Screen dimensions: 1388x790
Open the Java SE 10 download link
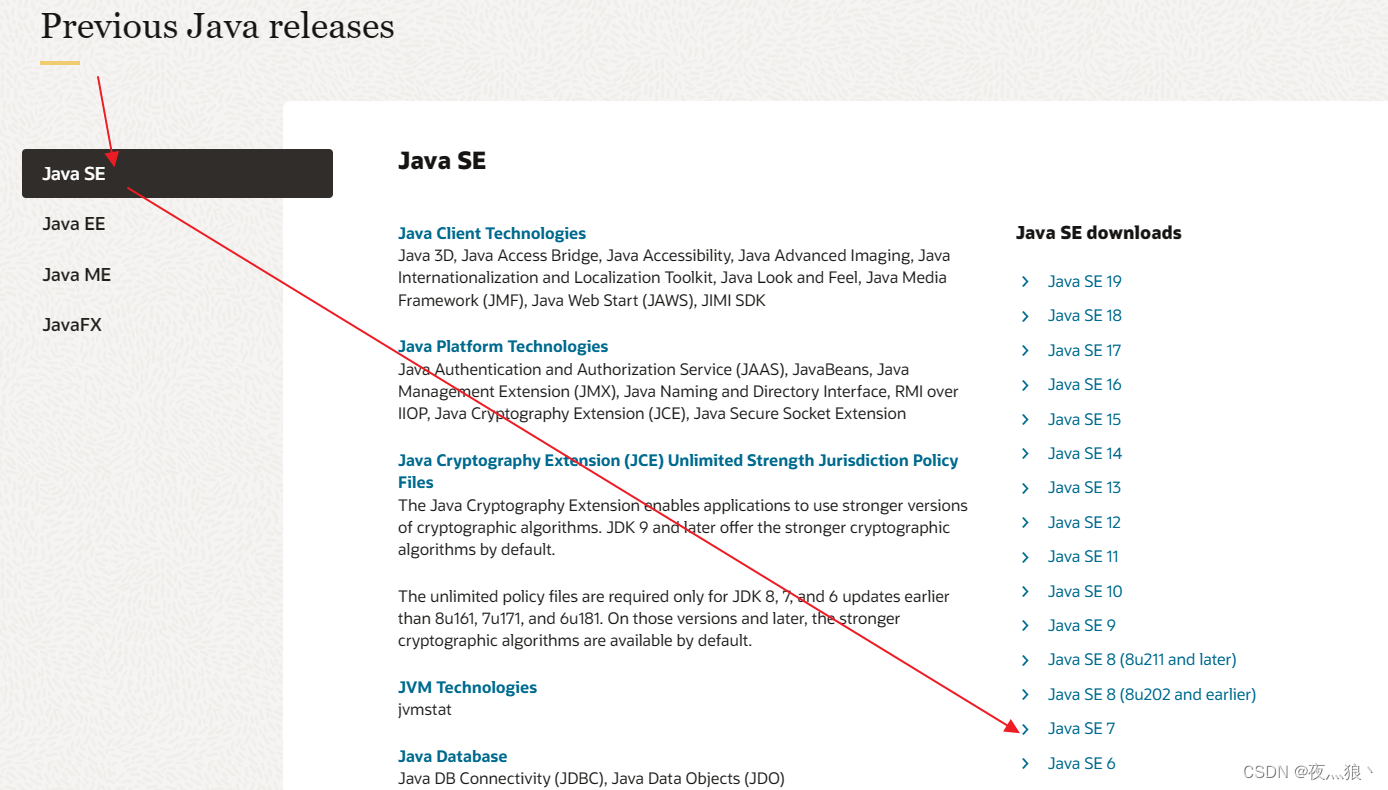(x=1085, y=591)
